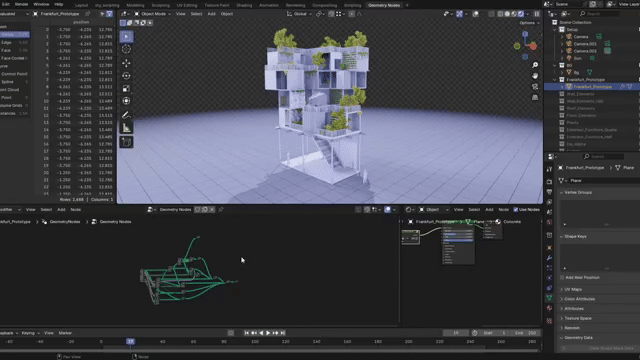This screenshot has width=640, height=360.
Task: Expand the Color Attributes panel
Action: click(x=579, y=299)
